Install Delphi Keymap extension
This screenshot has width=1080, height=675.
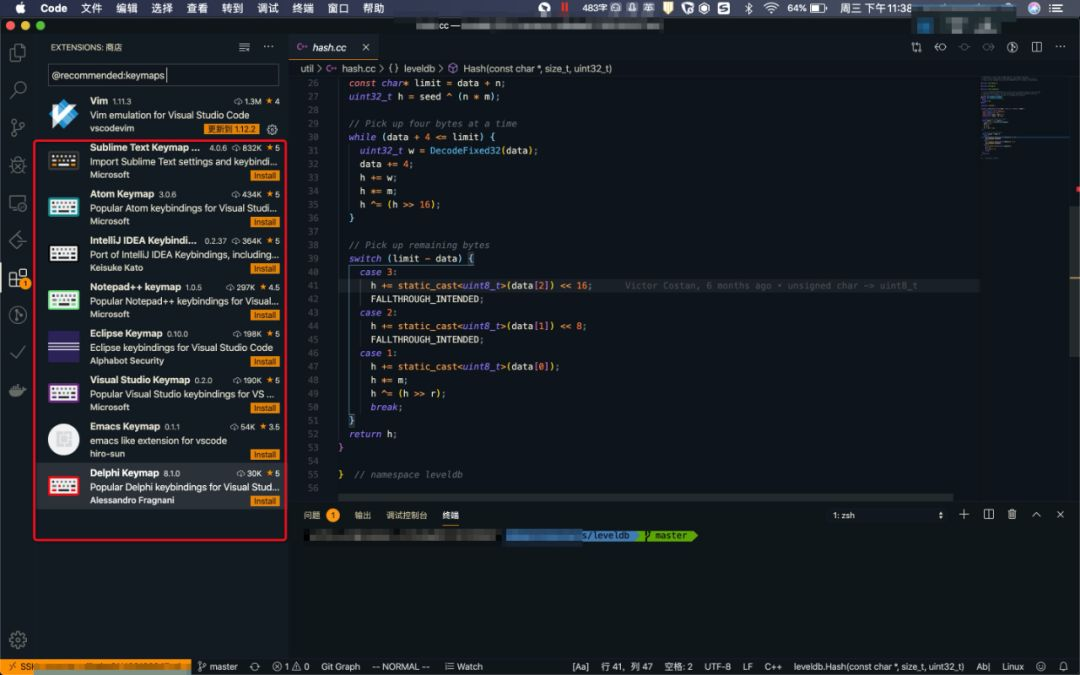coord(264,501)
